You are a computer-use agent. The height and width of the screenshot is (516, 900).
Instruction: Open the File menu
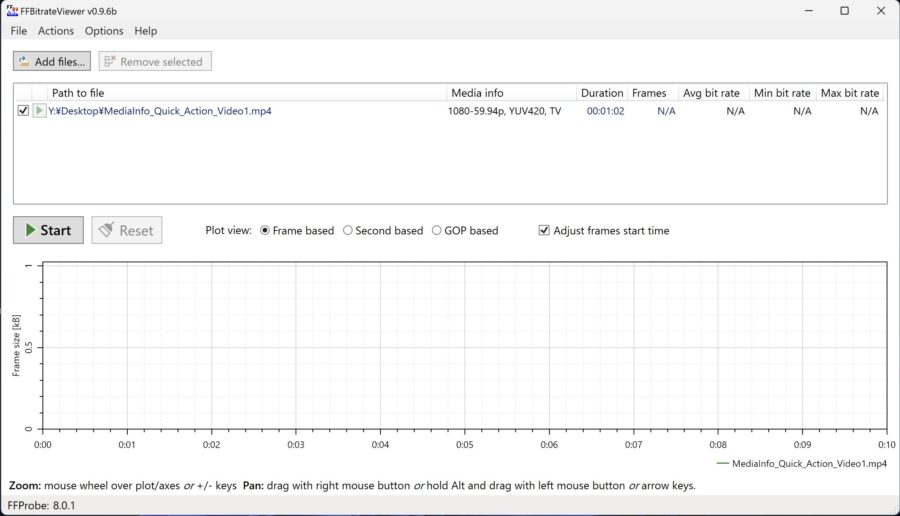[x=19, y=31]
